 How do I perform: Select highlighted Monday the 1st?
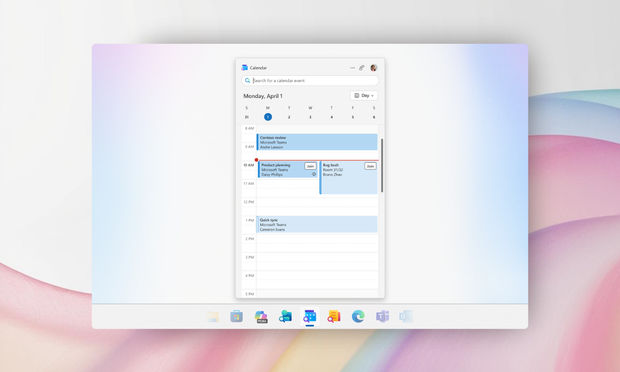(268, 117)
